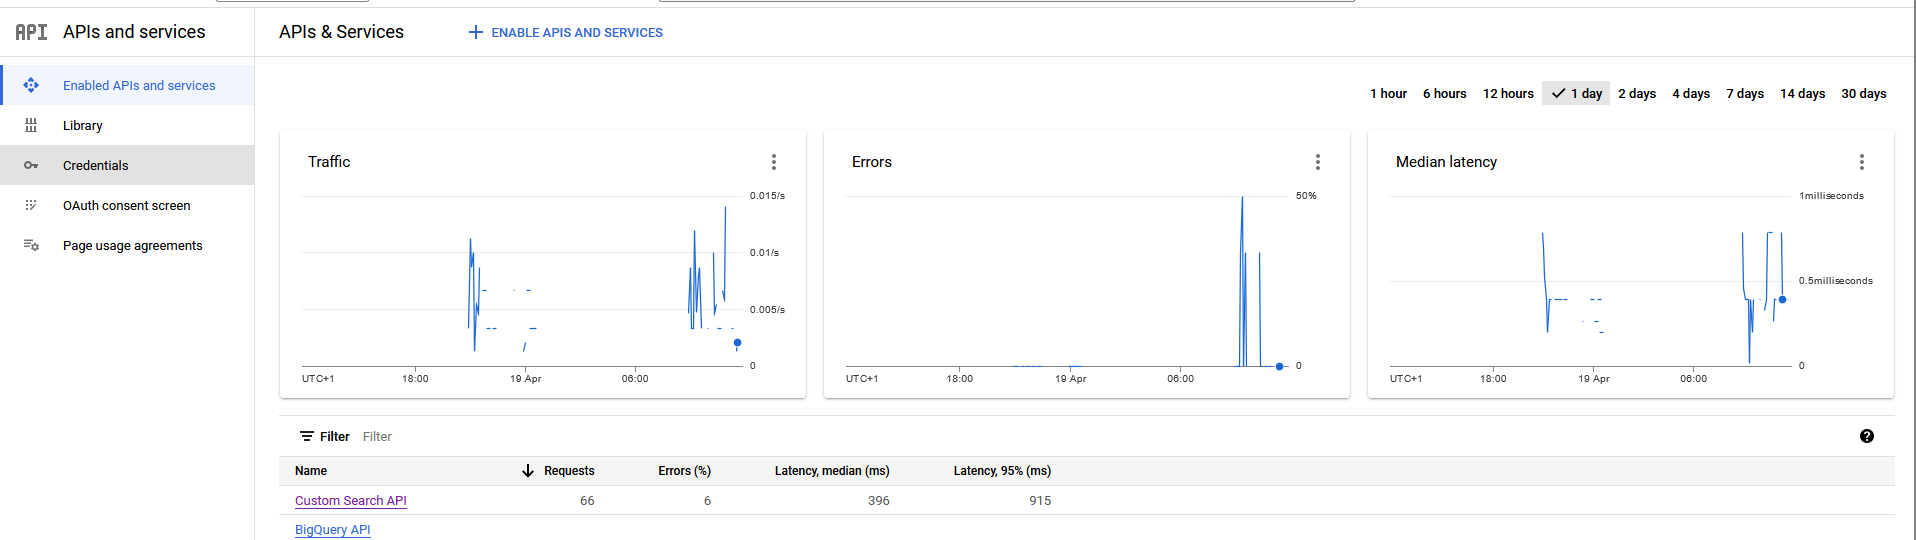Click the APIs and services sidebar title
Image resolution: width=1916 pixels, height=540 pixels.
134,32
